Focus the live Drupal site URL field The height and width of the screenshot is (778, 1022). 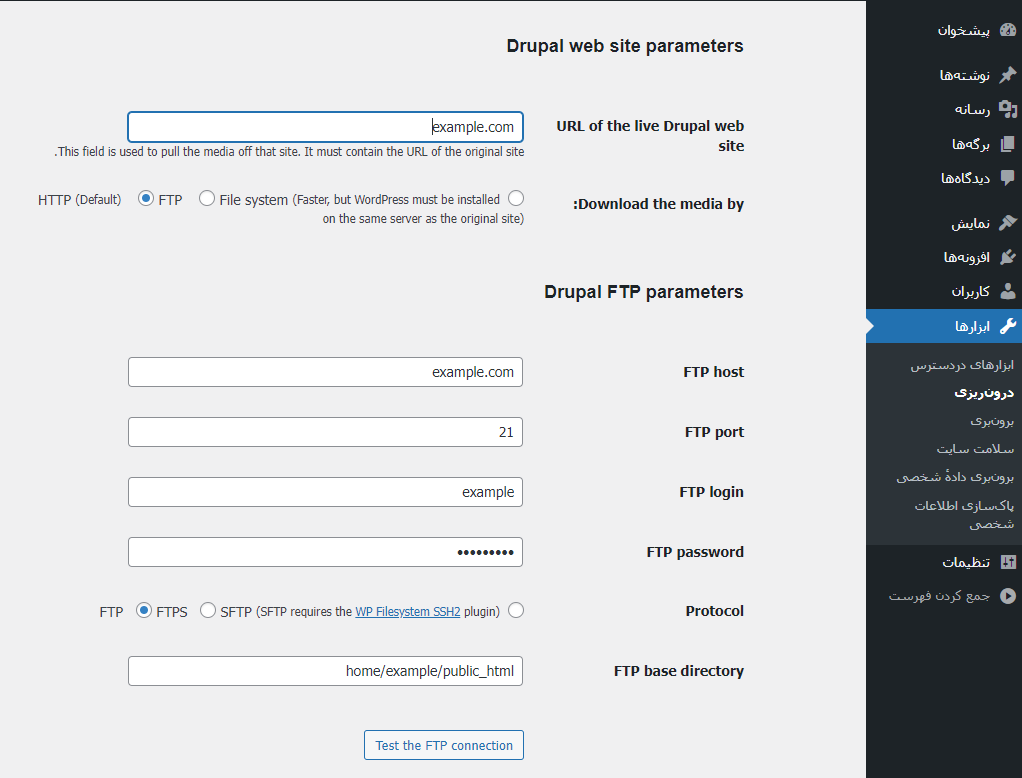(325, 127)
